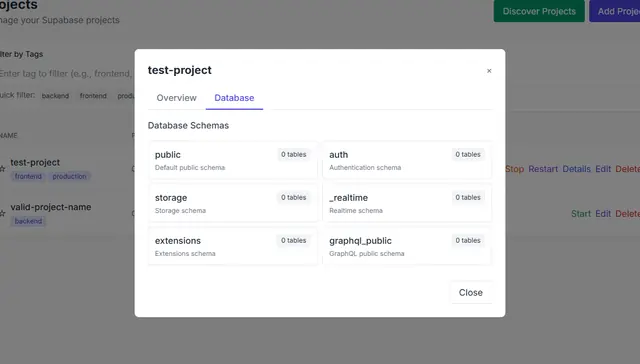Click the 0 tables badge for _realtime
The height and width of the screenshot is (364, 640).
(x=468, y=197)
